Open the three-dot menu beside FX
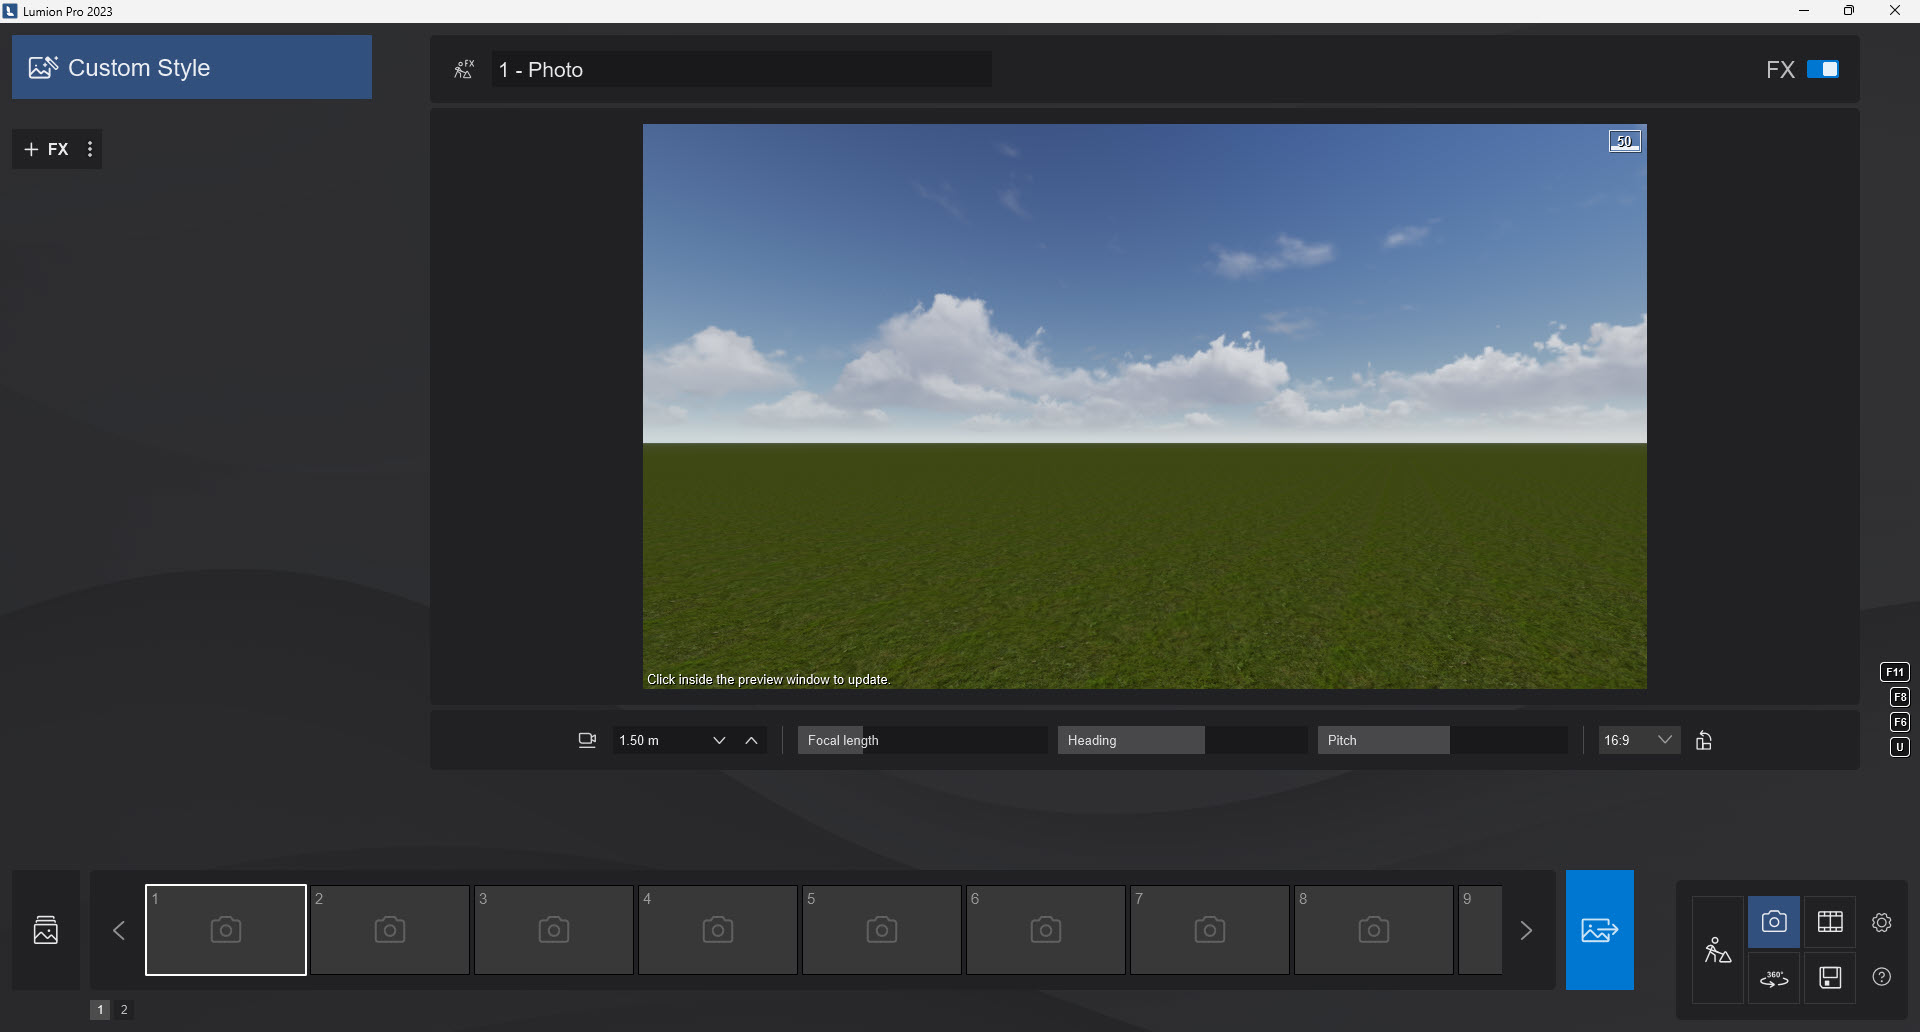 pos(89,148)
